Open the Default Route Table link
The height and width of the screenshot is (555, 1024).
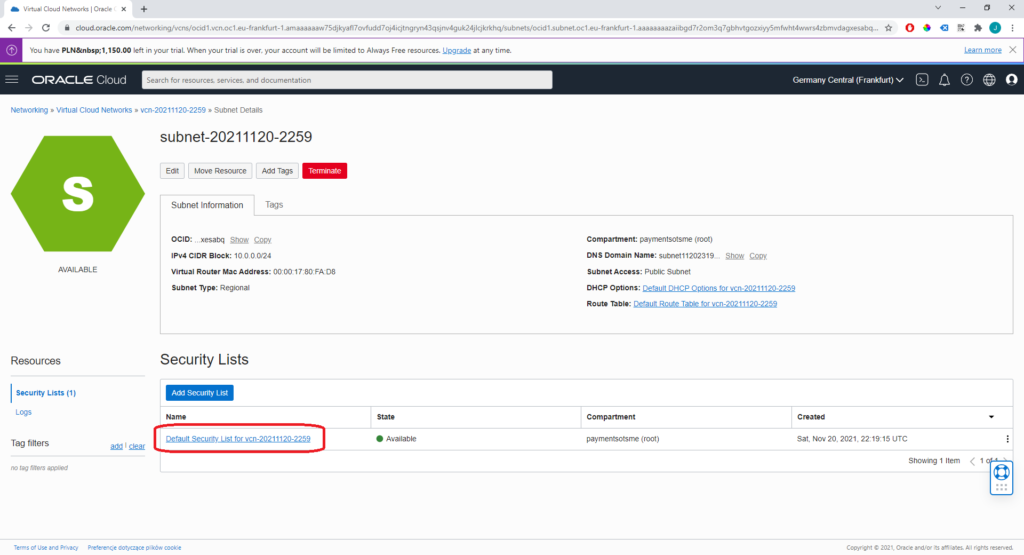coord(705,304)
